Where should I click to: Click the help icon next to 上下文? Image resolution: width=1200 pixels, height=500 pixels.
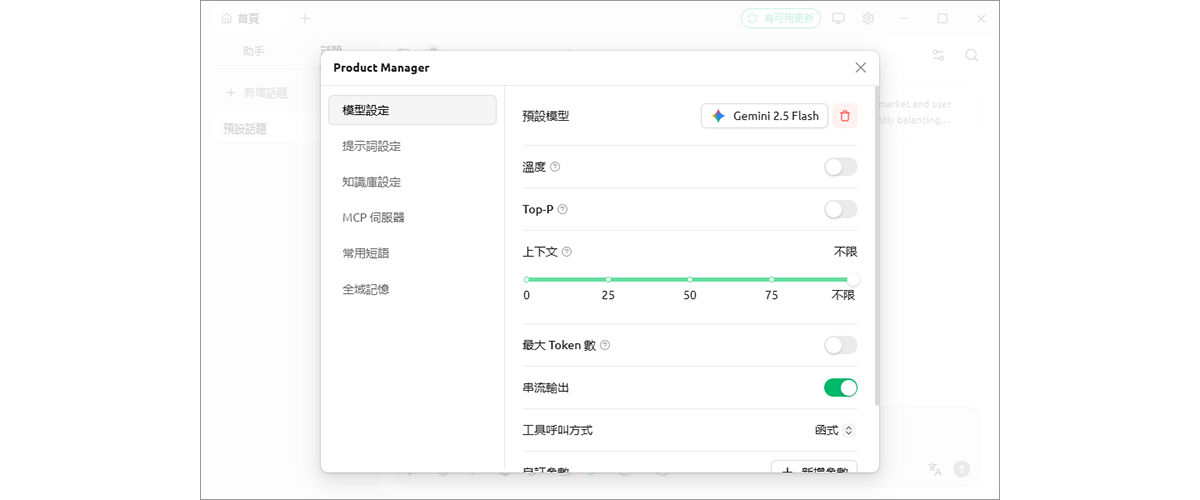click(567, 252)
